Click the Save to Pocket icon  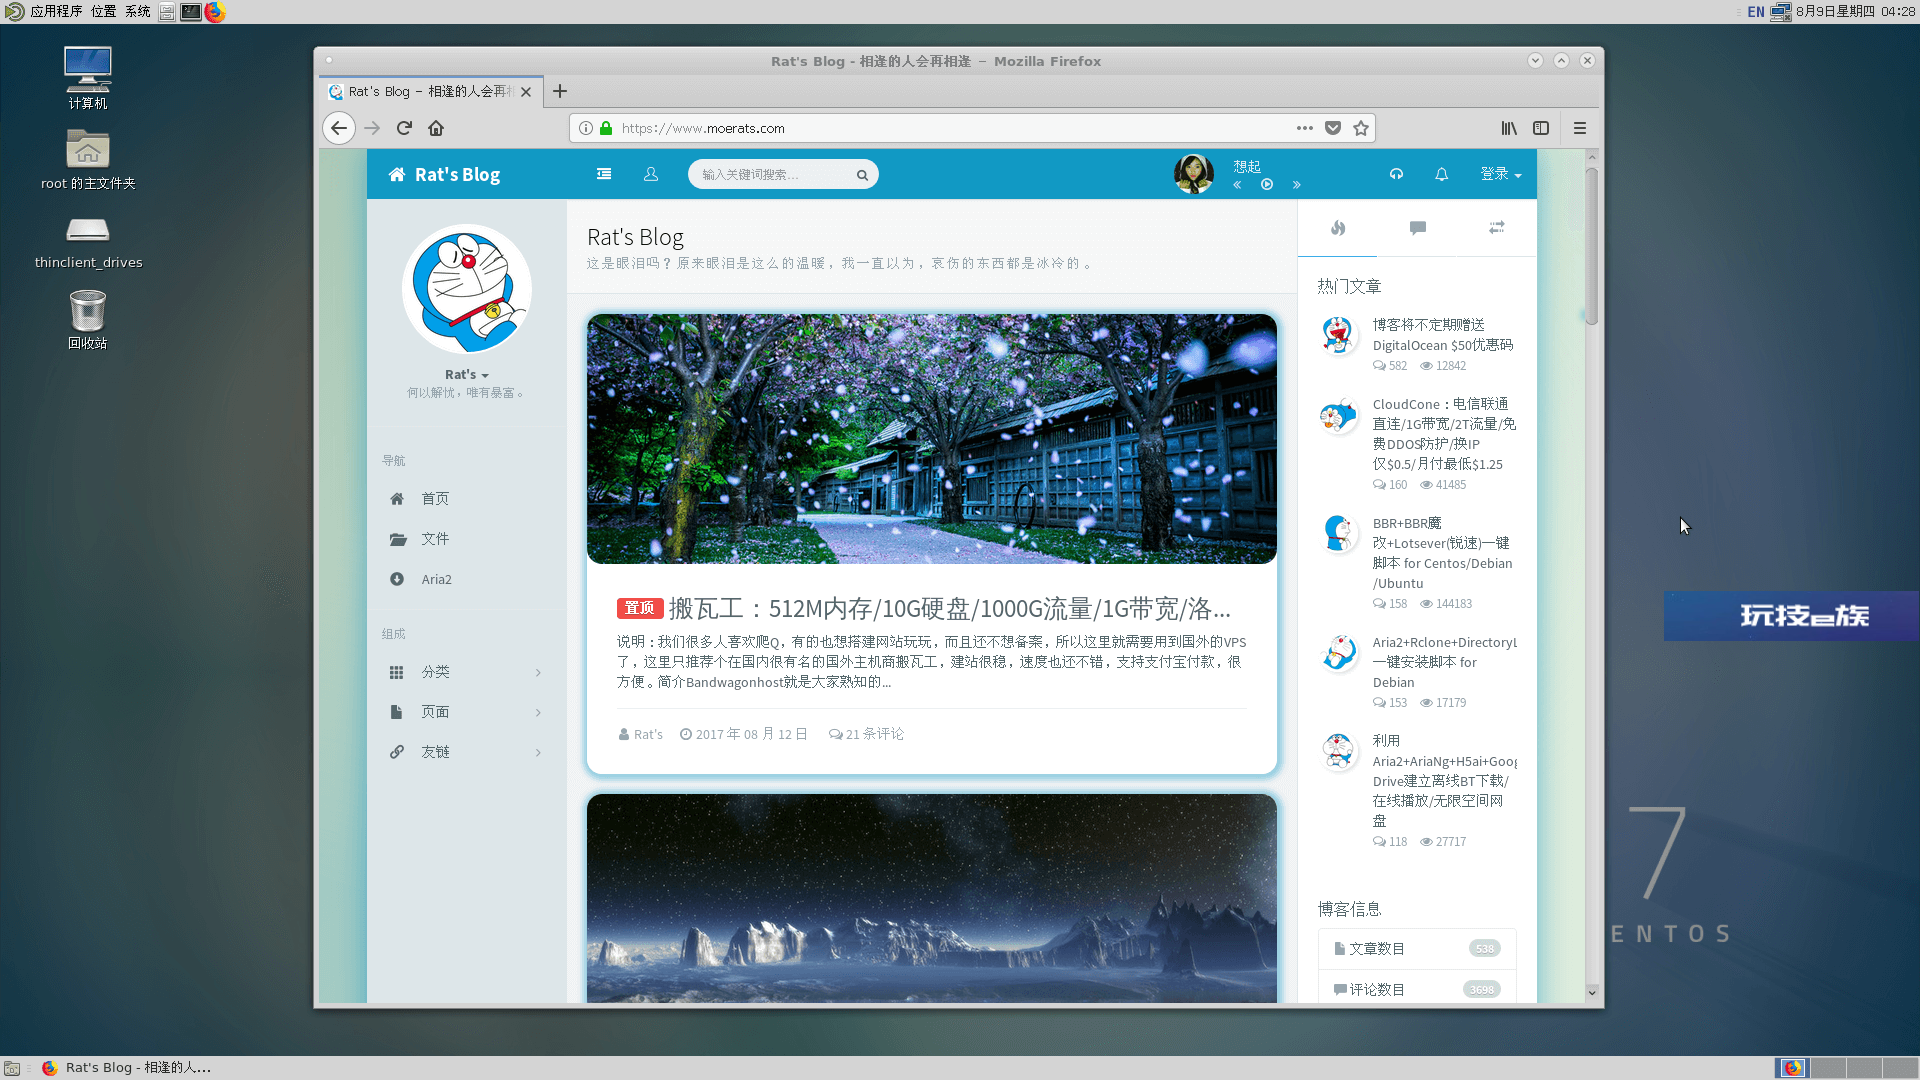(x=1333, y=128)
